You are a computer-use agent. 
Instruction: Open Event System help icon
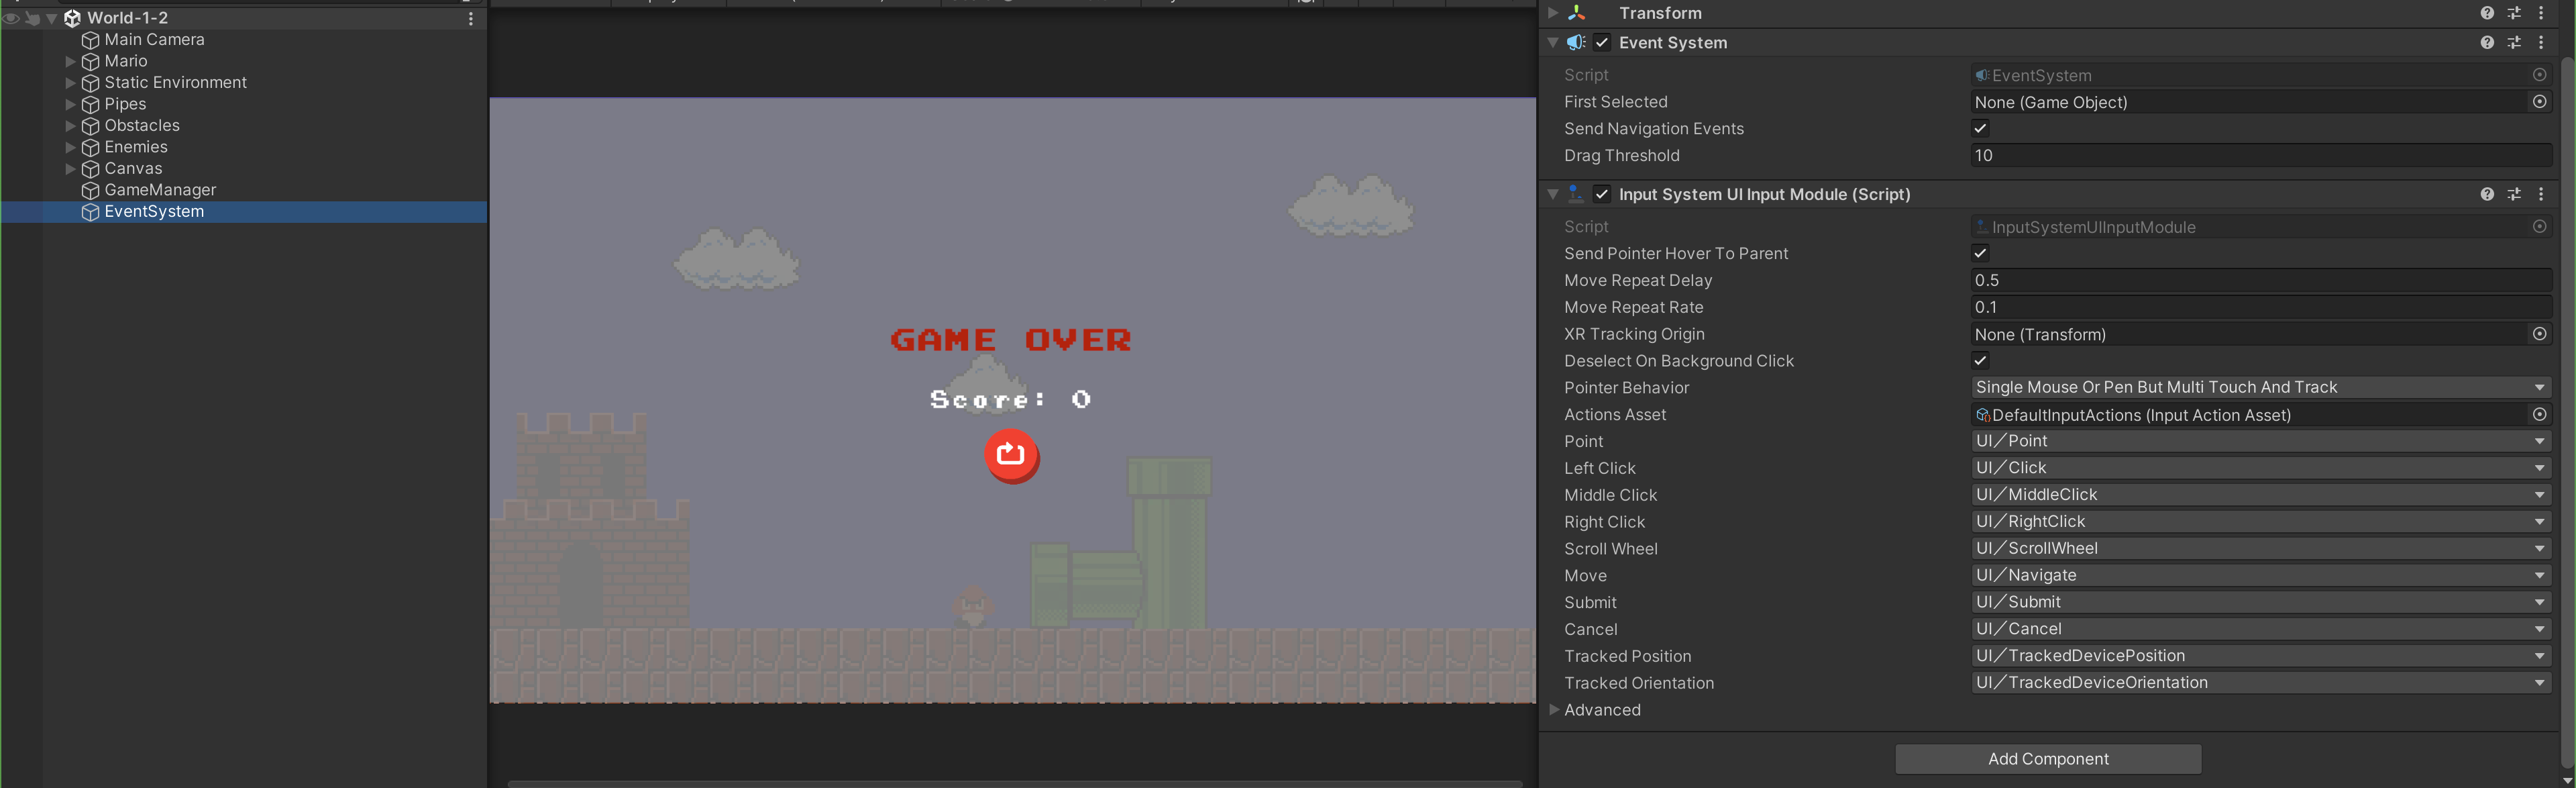(x=2487, y=43)
